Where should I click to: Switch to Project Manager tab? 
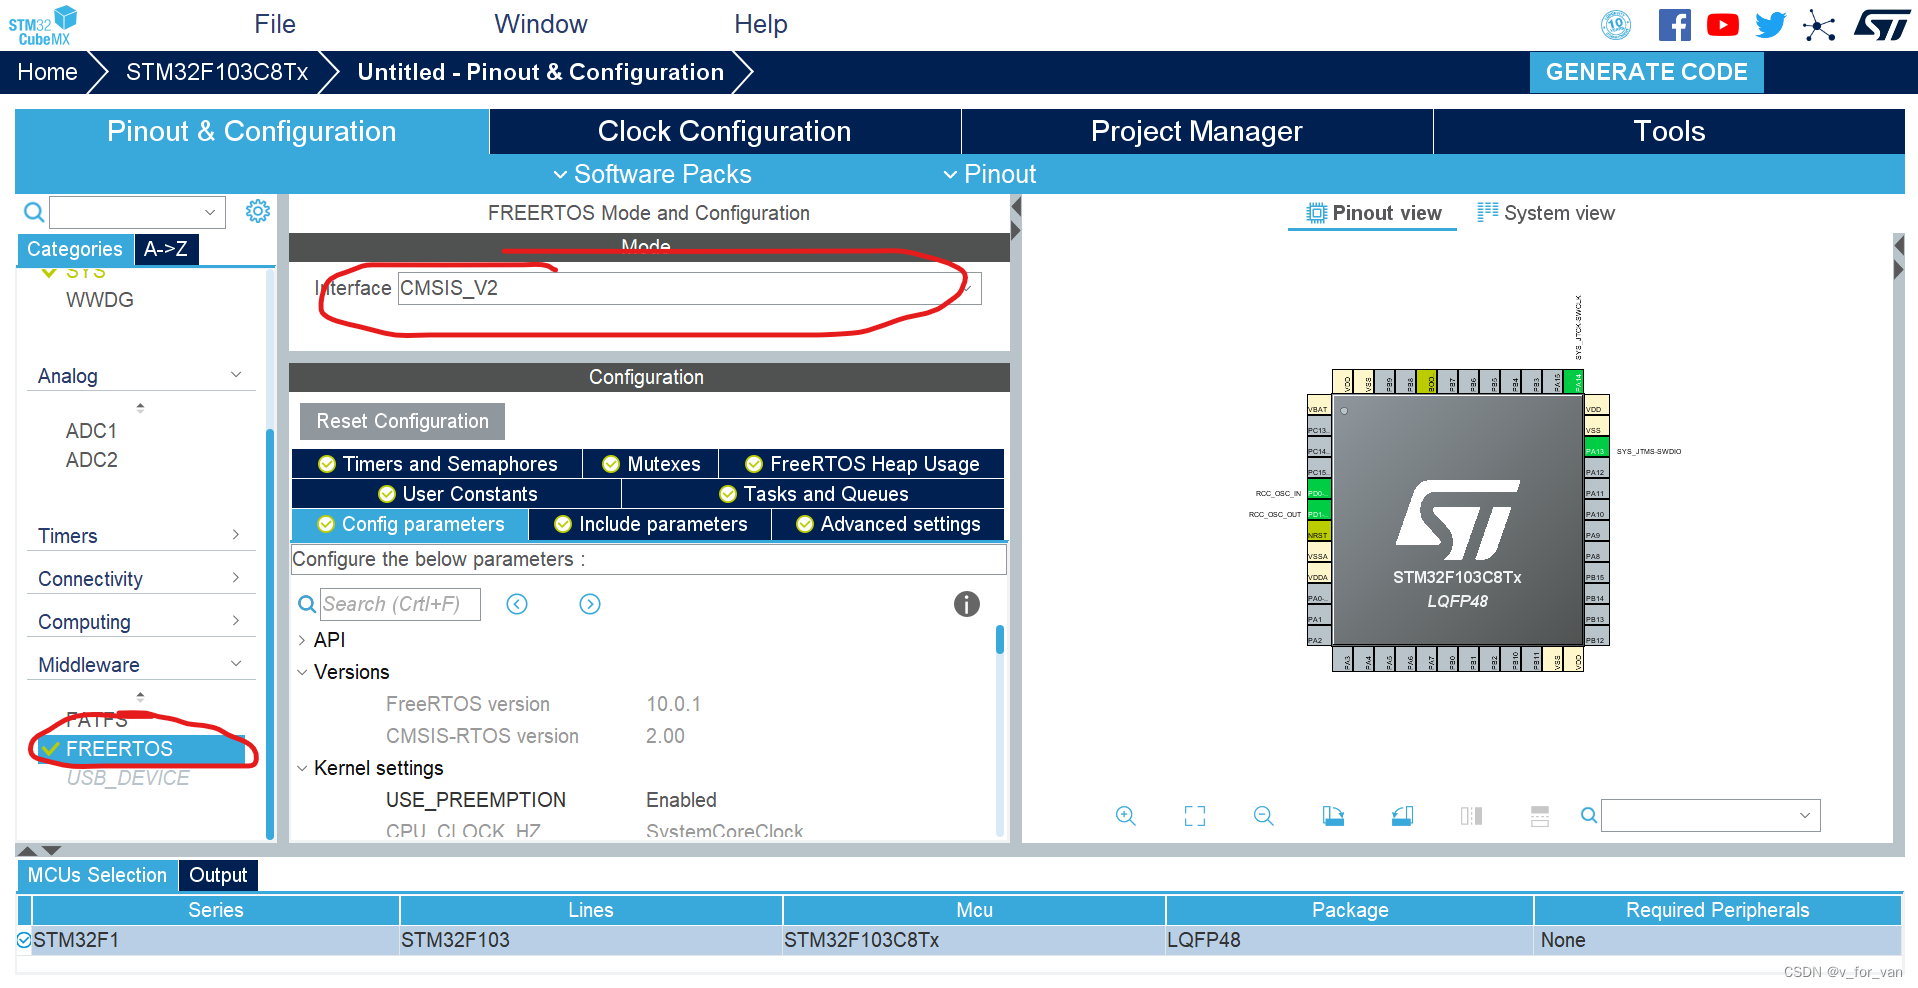[x=1196, y=131]
